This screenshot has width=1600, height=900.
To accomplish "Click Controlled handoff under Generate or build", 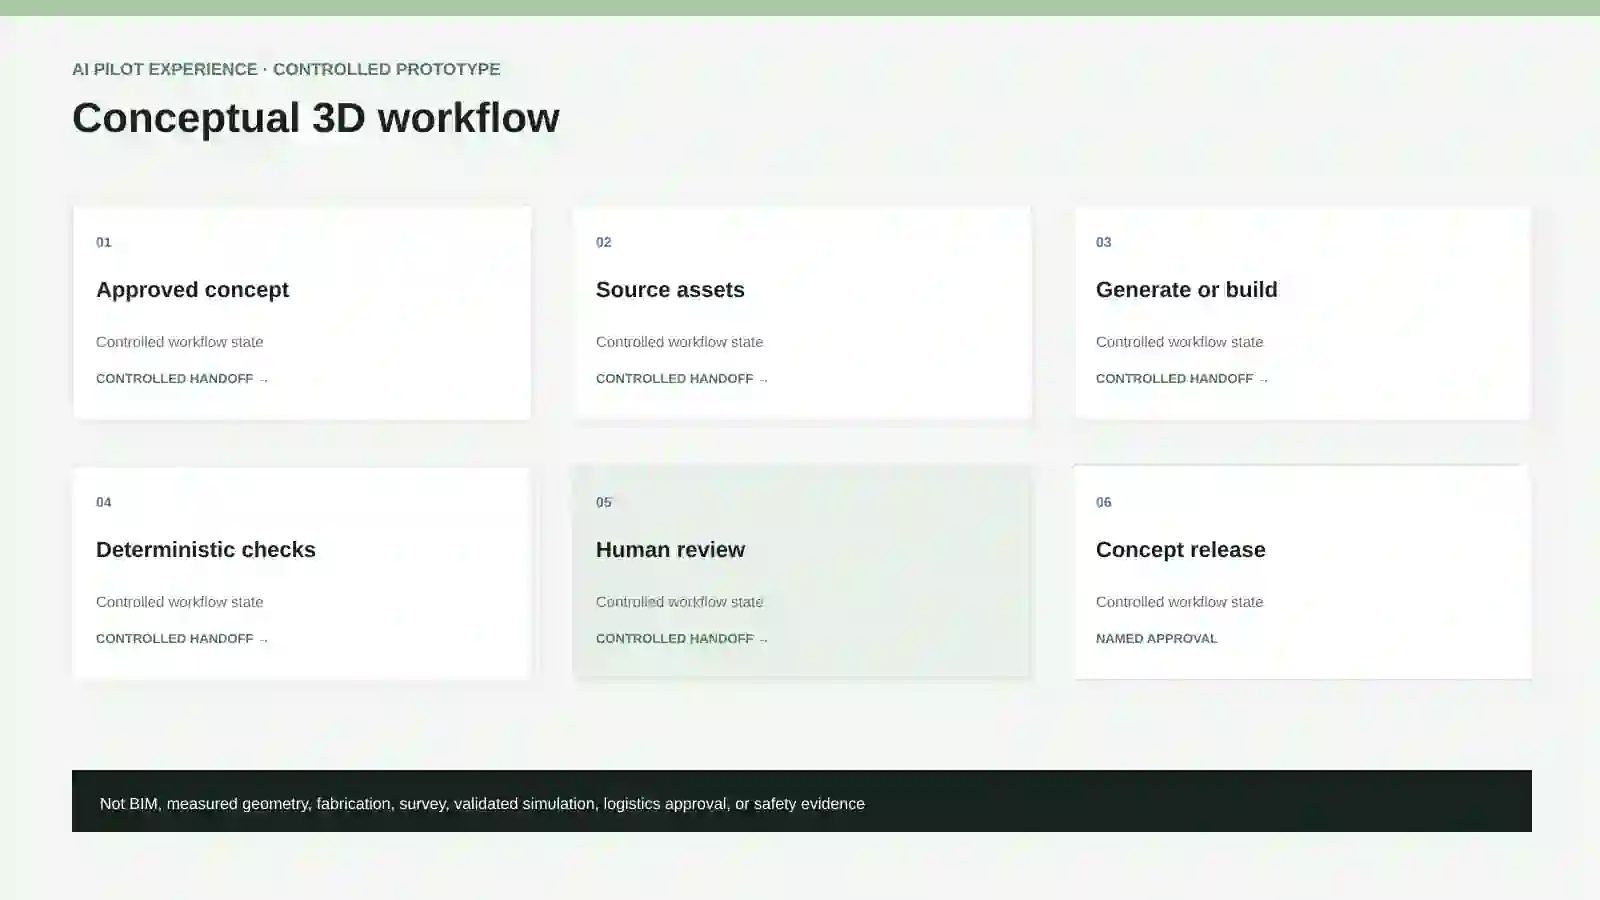I will (x=1182, y=379).
